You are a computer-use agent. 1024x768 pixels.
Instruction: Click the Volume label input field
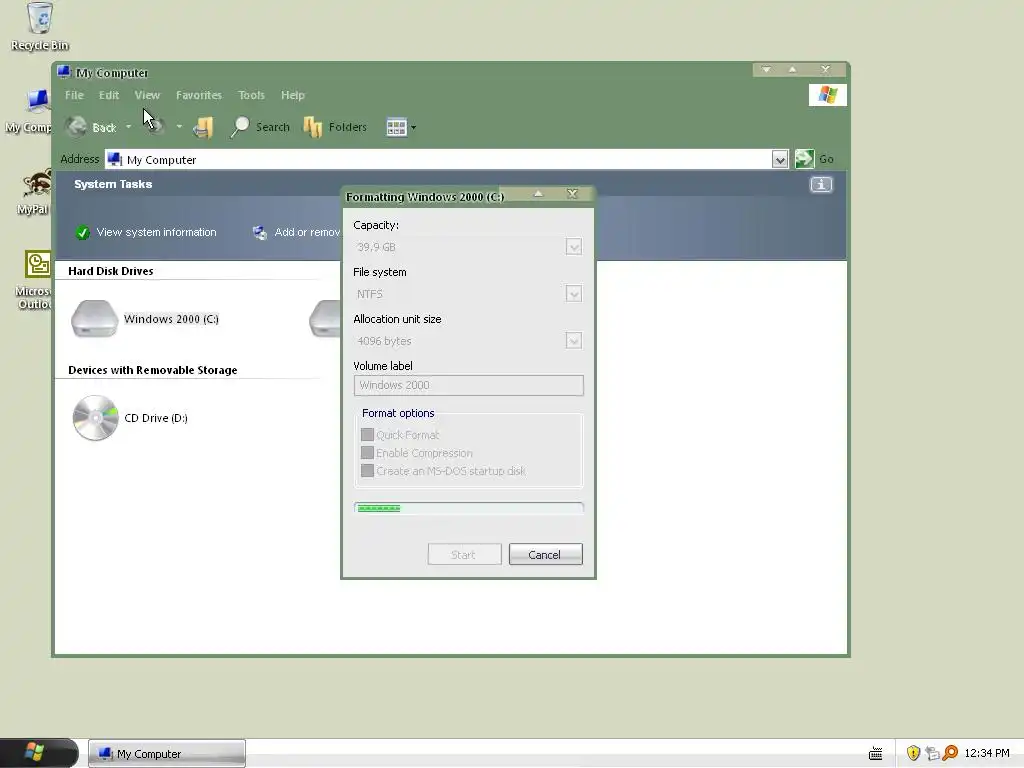pyautogui.click(x=468, y=385)
